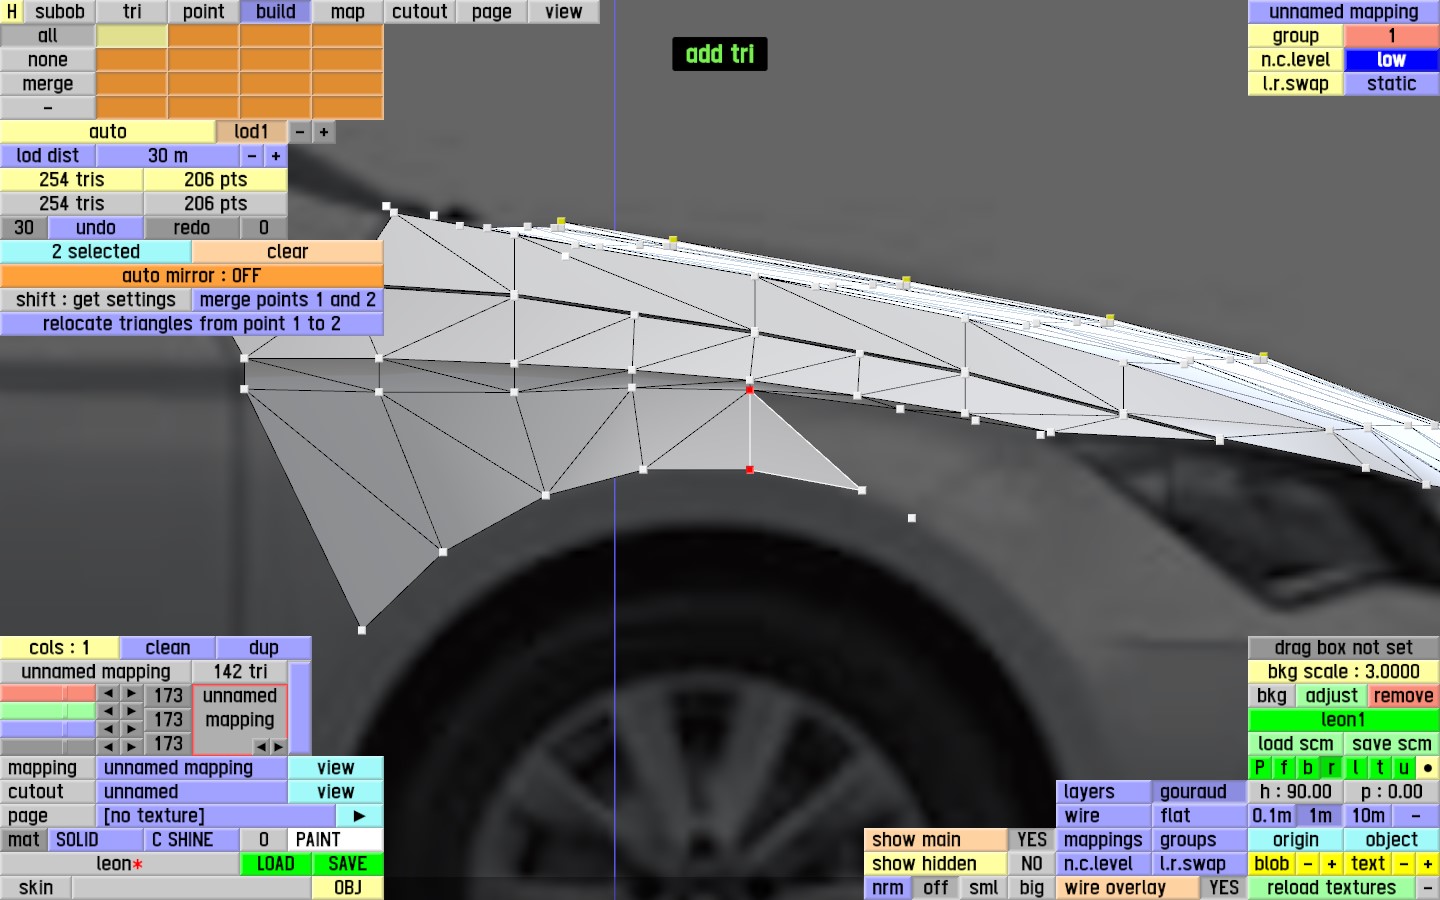This screenshot has height=900, width=1440.
Task: Change the SOLID material type
Action: pyautogui.click(x=96, y=840)
